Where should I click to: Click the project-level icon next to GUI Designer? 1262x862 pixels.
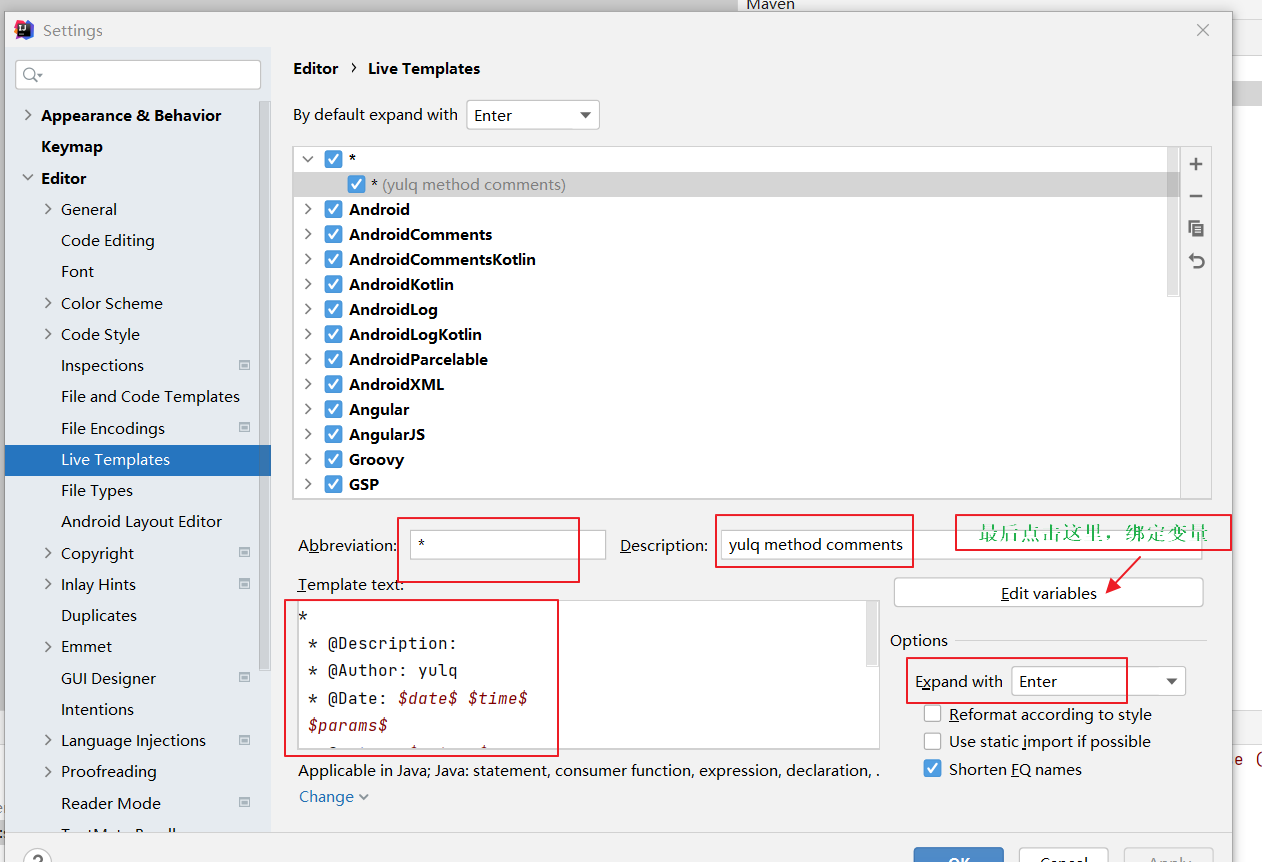tap(245, 678)
